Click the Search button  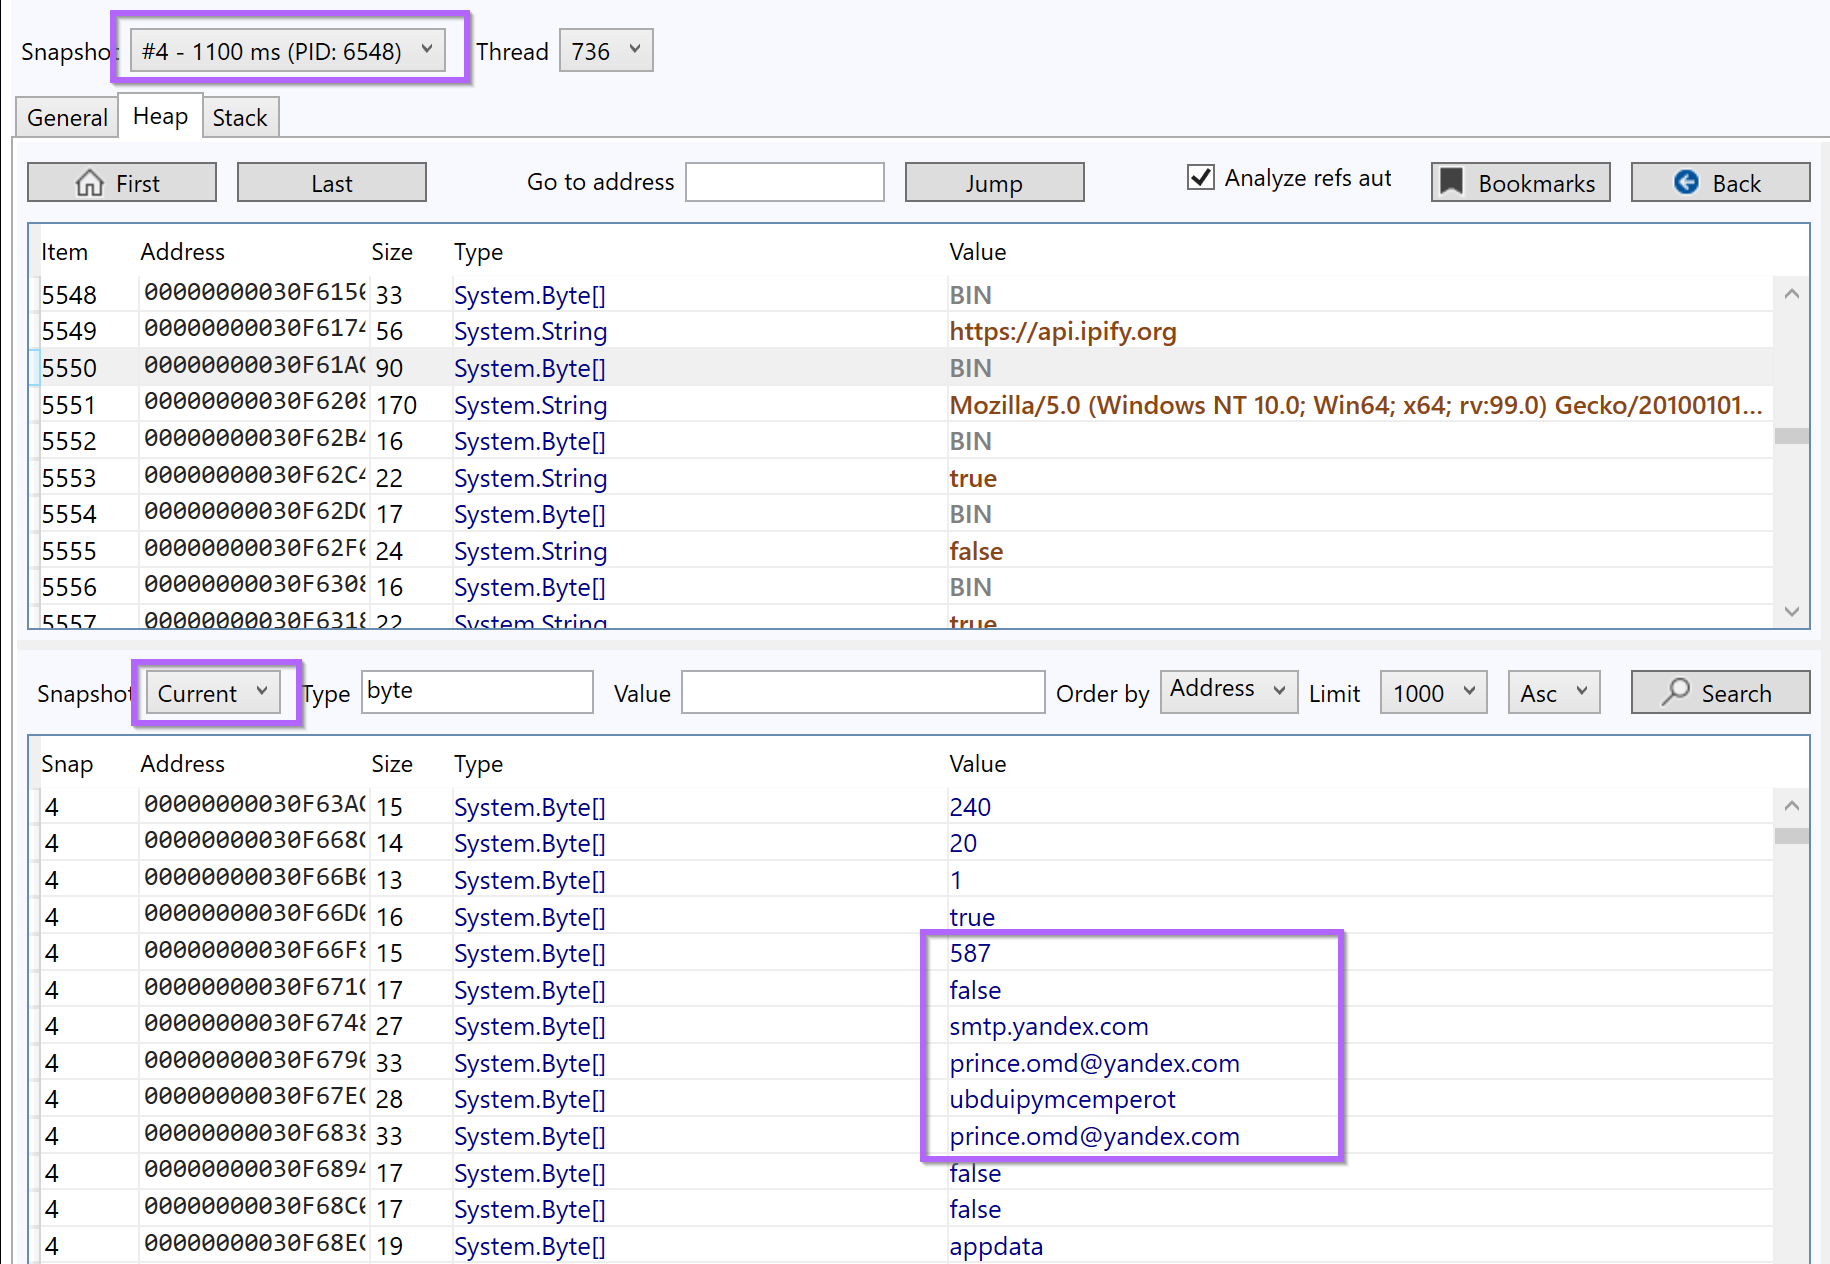pos(1720,692)
